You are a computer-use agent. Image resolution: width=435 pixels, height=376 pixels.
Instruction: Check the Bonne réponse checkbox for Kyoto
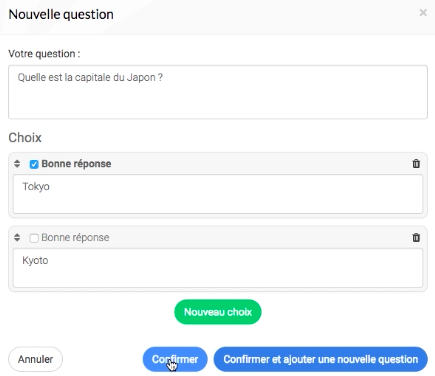point(34,238)
